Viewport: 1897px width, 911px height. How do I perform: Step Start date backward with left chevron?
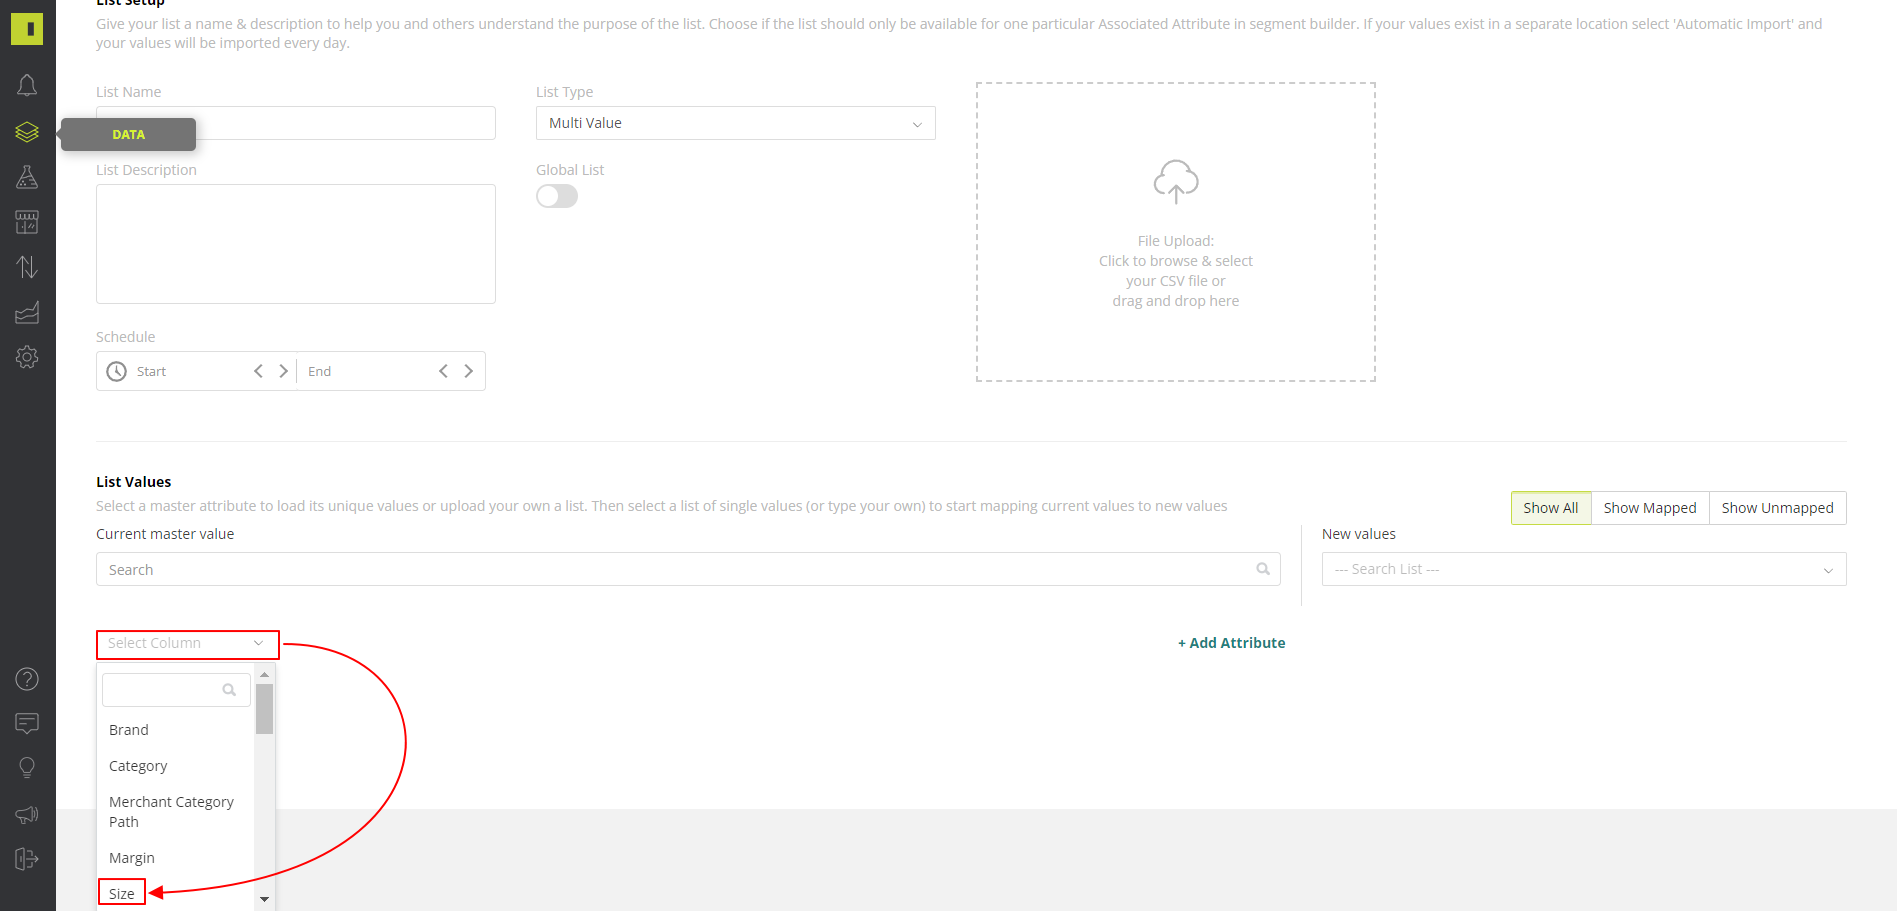[x=258, y=371]
